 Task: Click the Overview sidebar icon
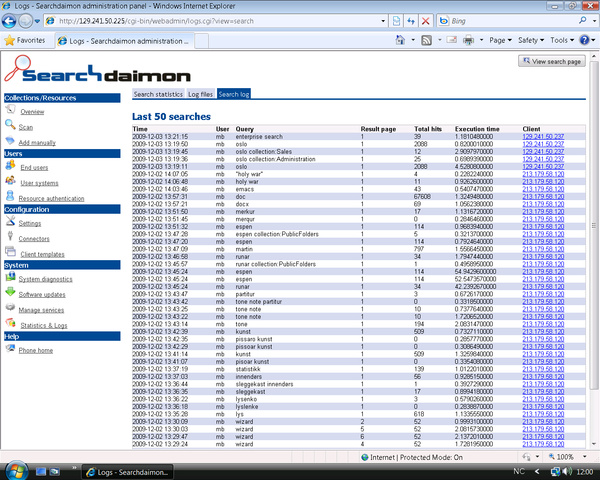coord(11,110)
